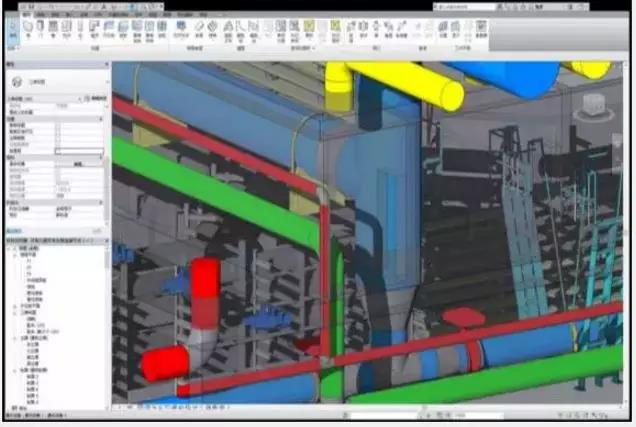
Task: Select the Vertical opening tool
Action: pos(389,30)
